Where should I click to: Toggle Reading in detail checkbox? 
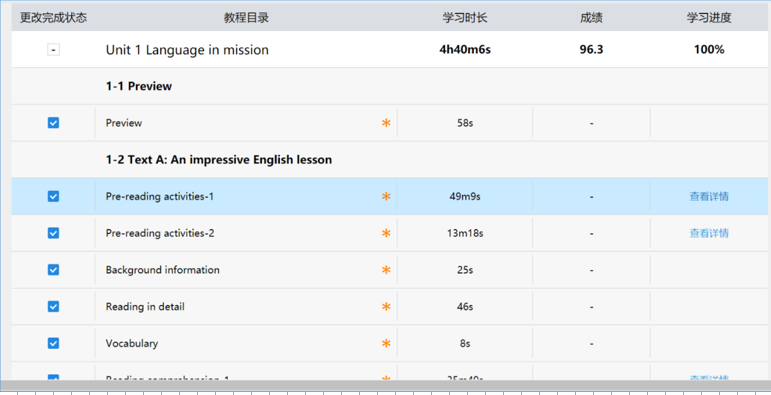pos(54,306)
